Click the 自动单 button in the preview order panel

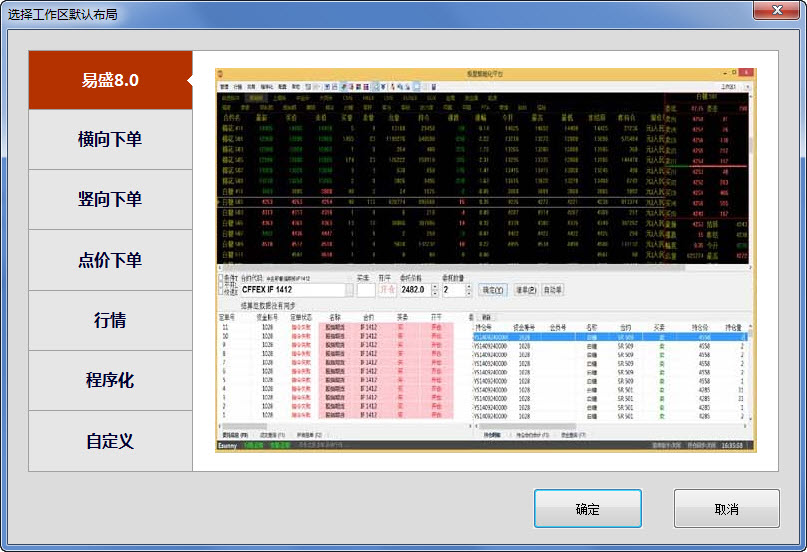point(553,290)
